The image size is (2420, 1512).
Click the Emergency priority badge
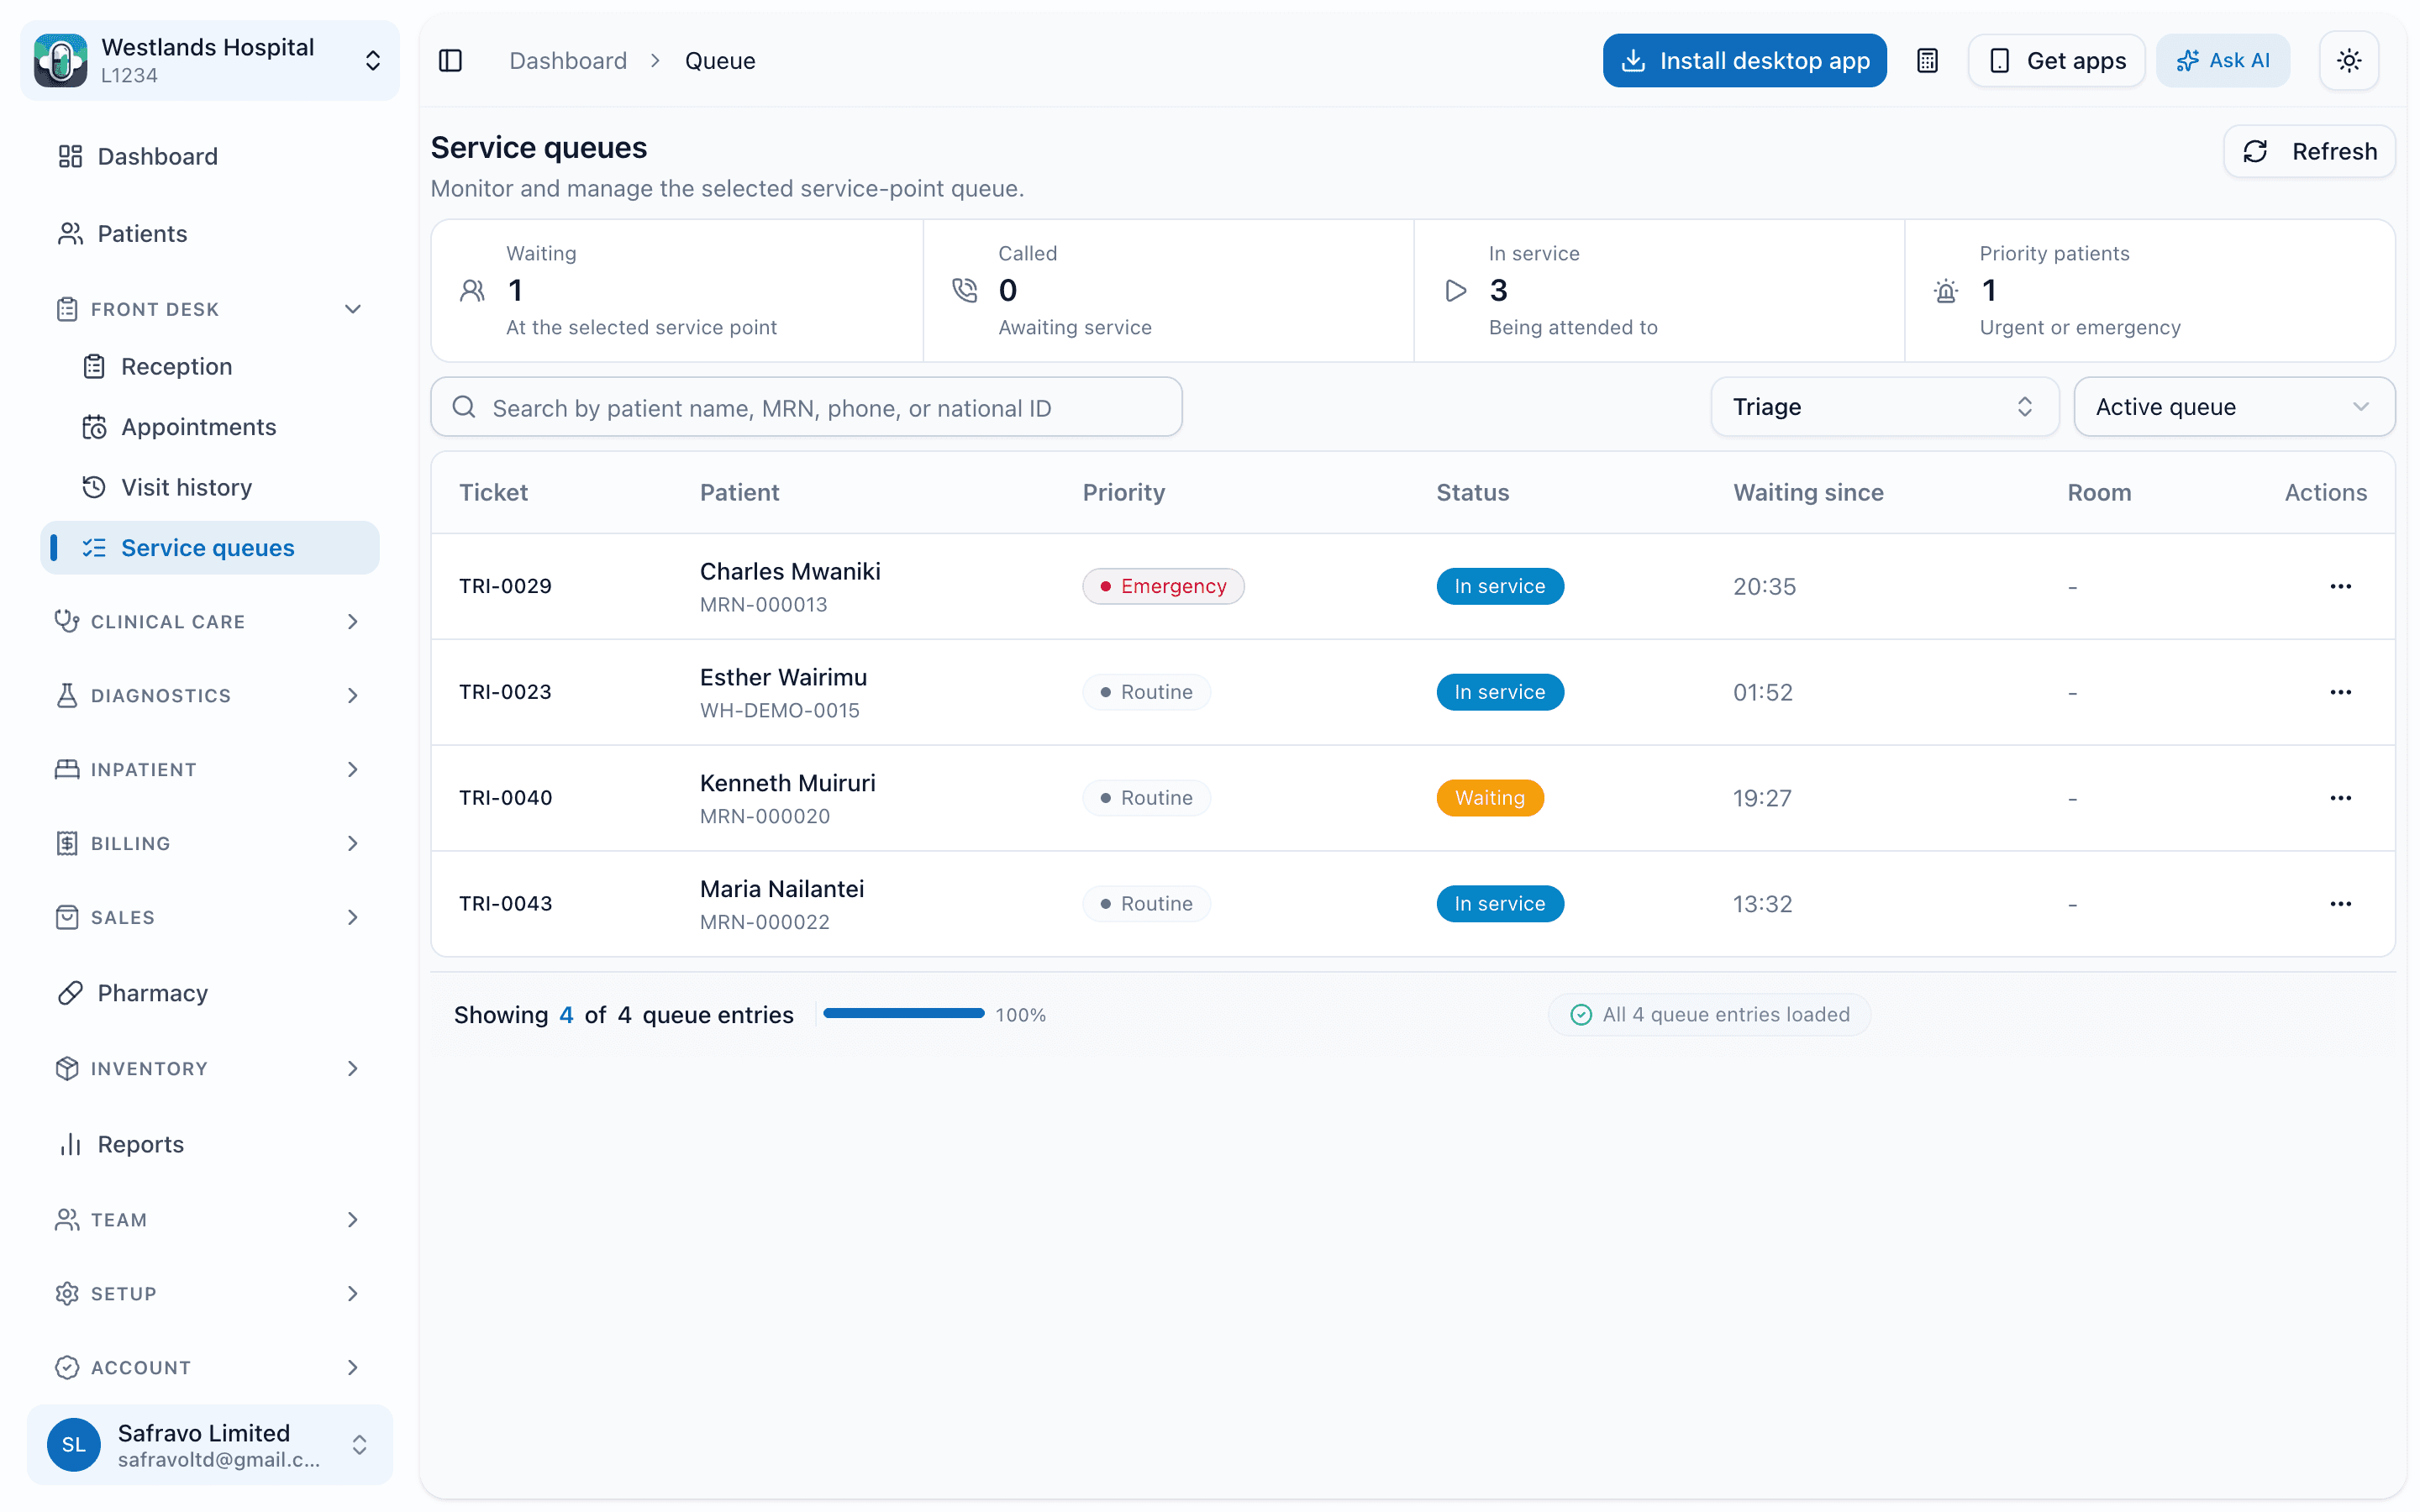click(x=1163, y=586)
